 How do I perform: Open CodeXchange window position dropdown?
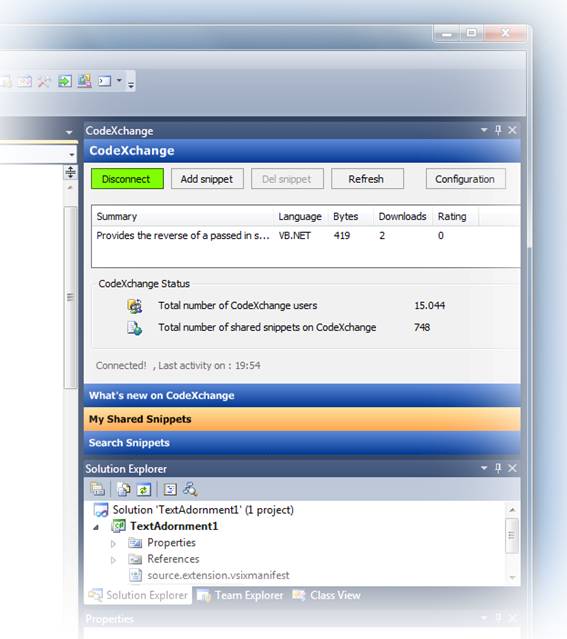(x=484, y=130)
